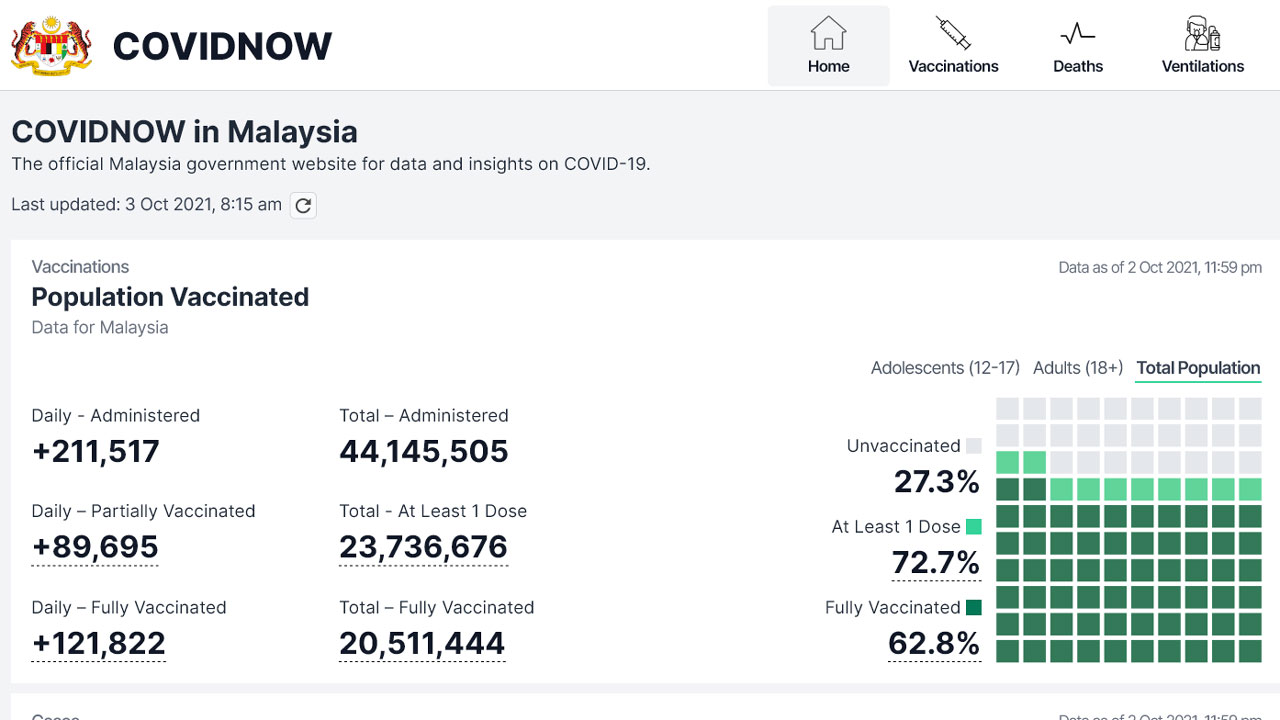Viewport: 1280px width, 720px height.
Task: Click the +89,695 partially vaccinated value
Action: click(95, 547)
